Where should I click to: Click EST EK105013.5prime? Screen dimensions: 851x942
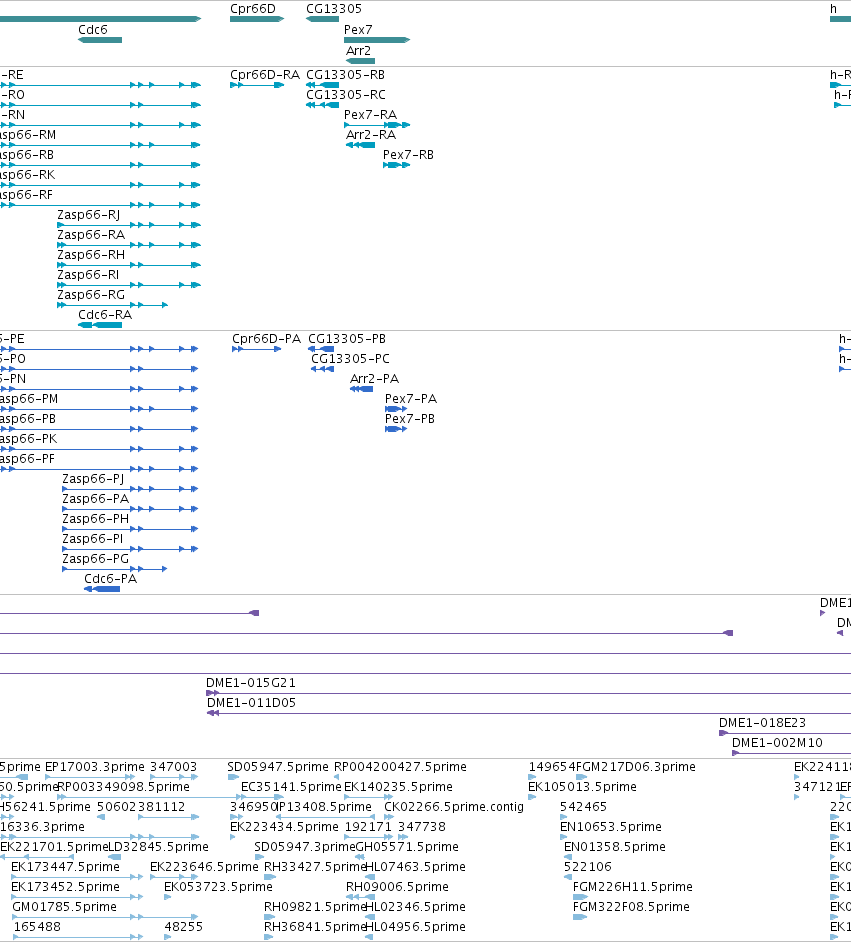click(582, 786)
